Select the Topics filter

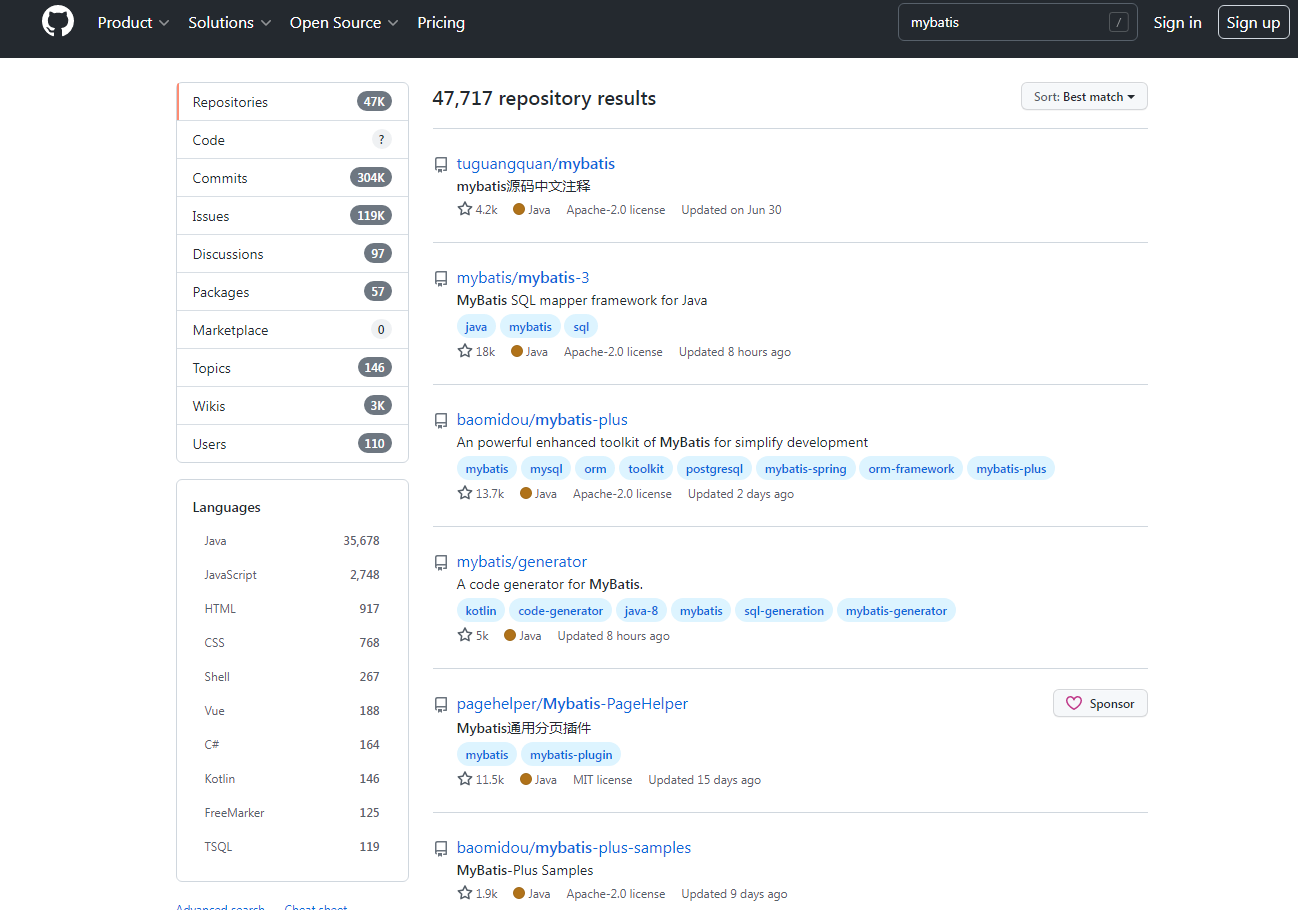292,368
